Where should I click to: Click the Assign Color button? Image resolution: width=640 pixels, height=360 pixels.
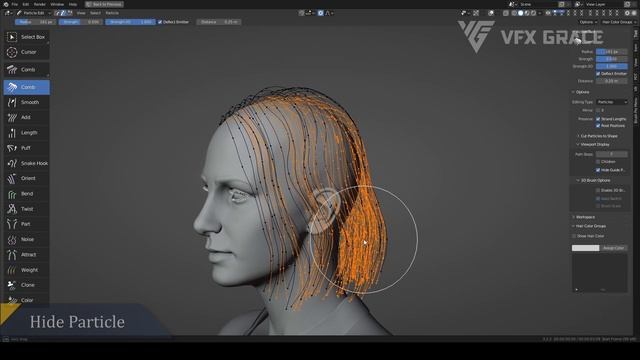tap(613, 248)
